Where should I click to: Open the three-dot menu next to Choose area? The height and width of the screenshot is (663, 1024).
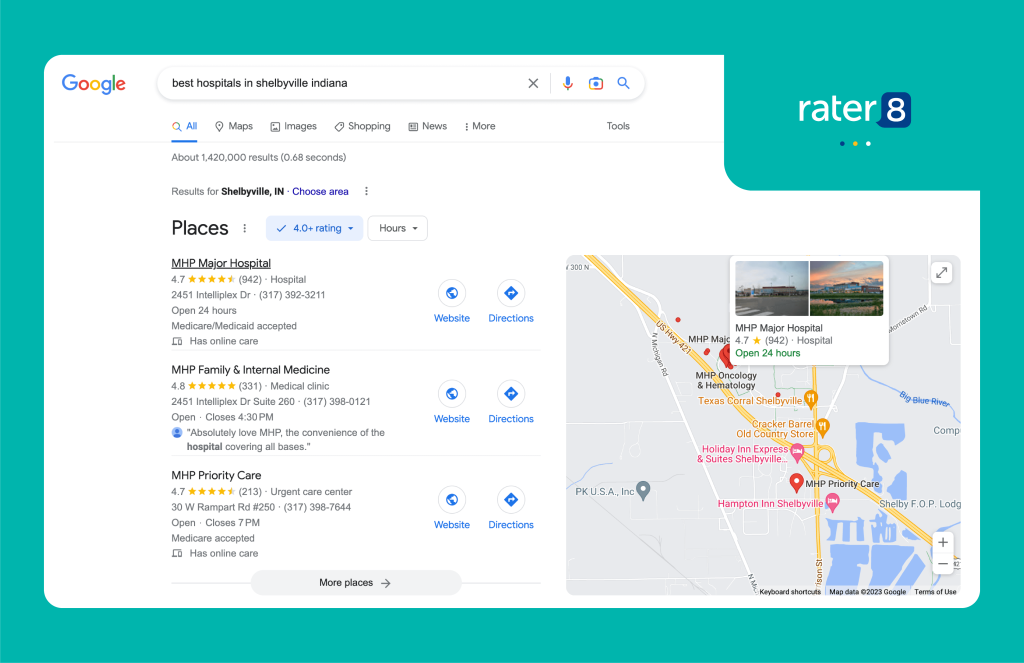(x=366, y=191)
